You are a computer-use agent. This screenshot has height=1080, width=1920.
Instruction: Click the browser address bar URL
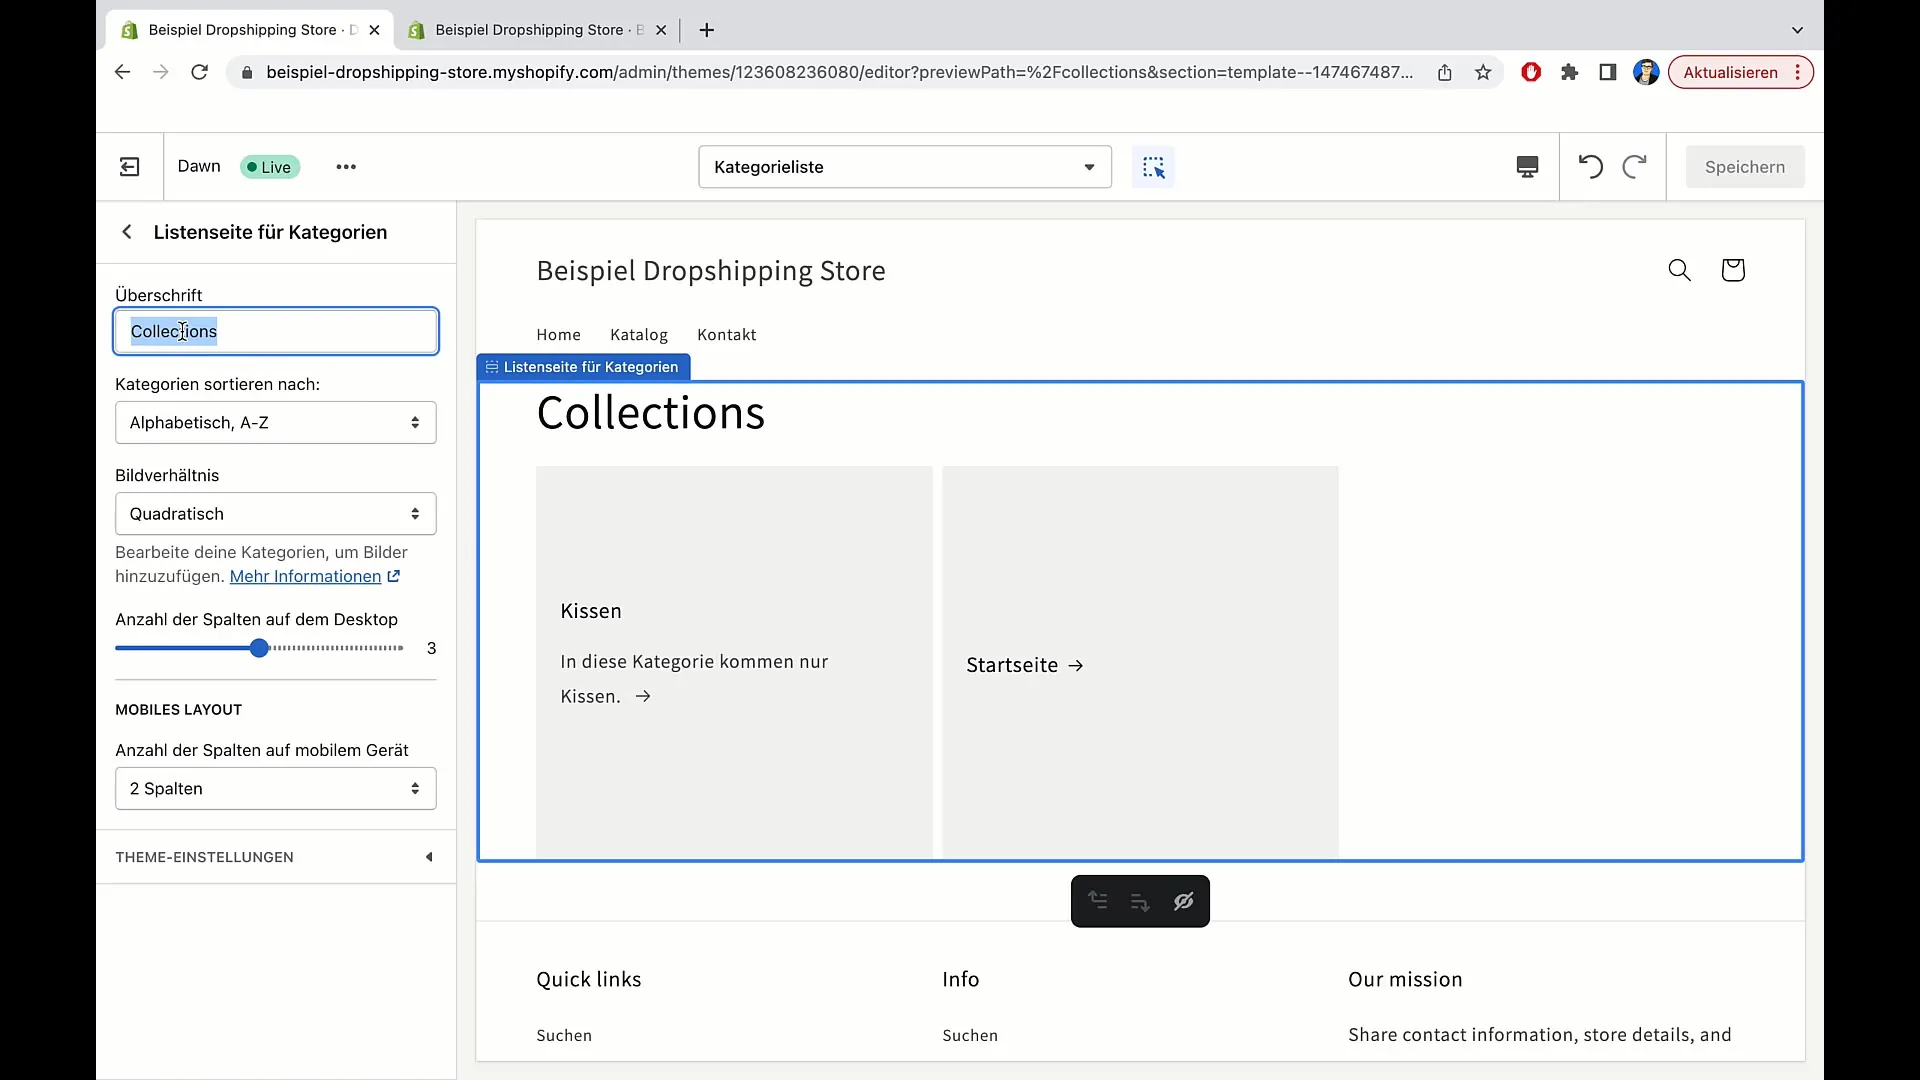(840, 72)
